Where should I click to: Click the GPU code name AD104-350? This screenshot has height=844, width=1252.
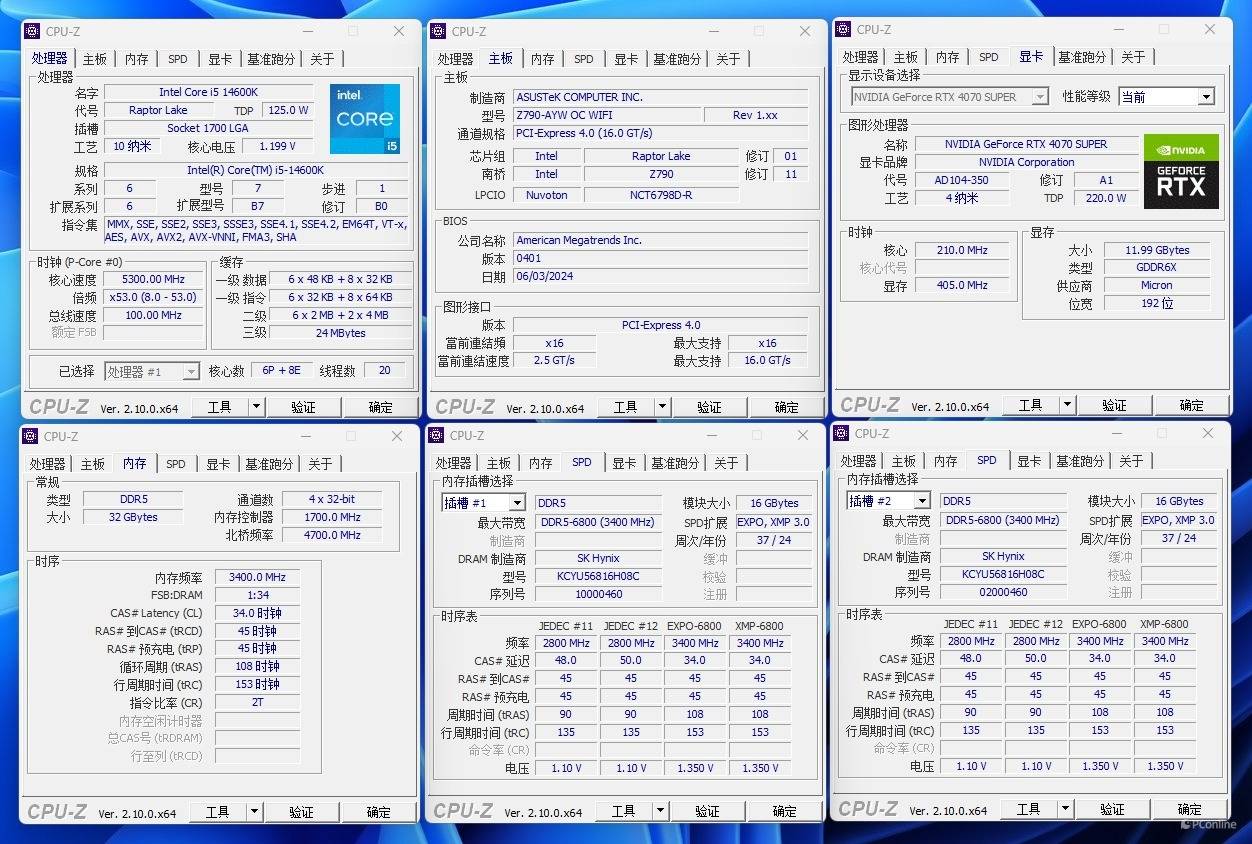(x=962, y=180)
